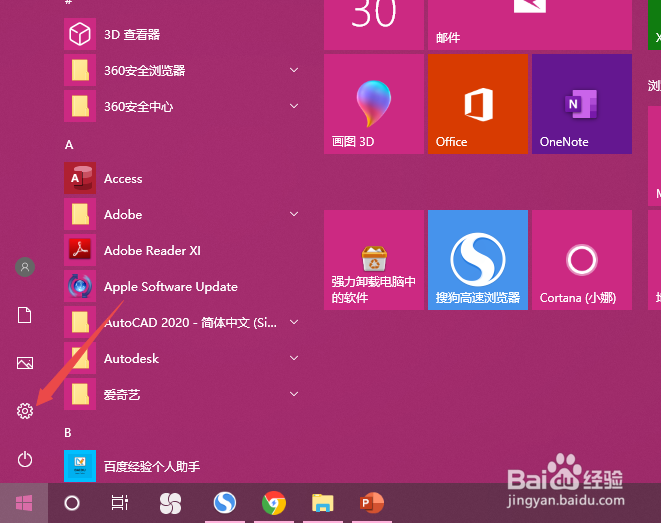Open the Office tile
This screenshot has width=661, height=523.
(478, 104)
